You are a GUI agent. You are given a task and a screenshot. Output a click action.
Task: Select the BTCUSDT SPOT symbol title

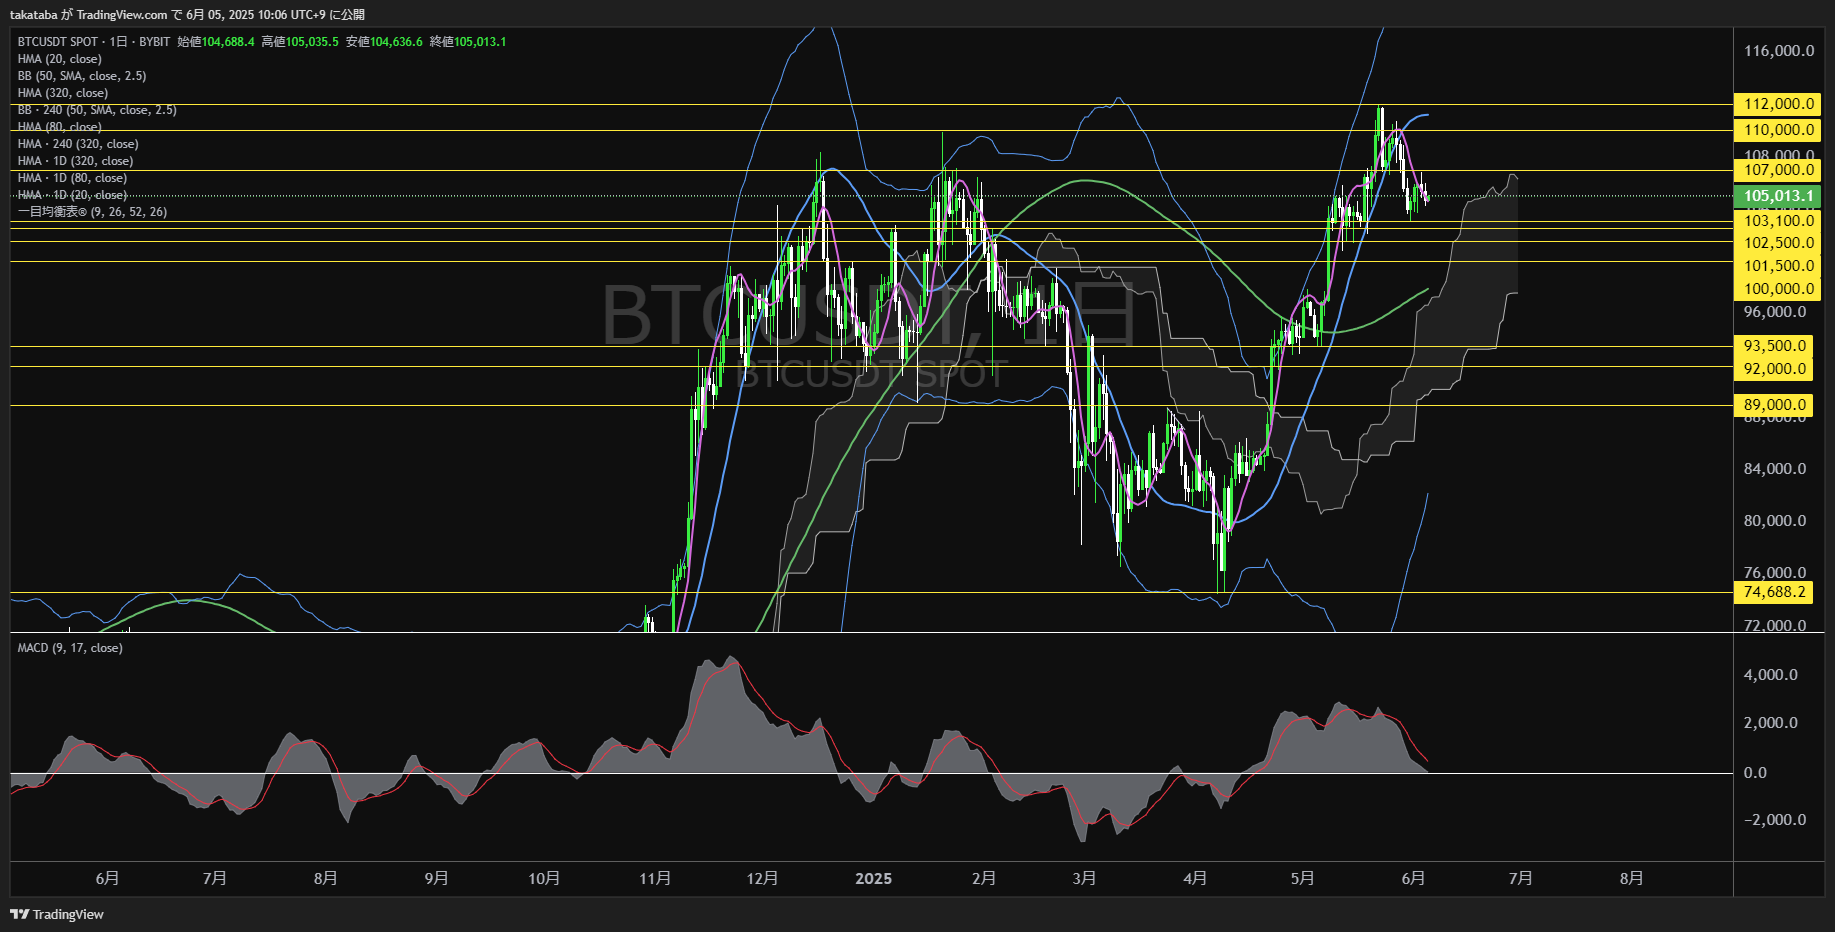pyautogui.click(x=58, y=42)
